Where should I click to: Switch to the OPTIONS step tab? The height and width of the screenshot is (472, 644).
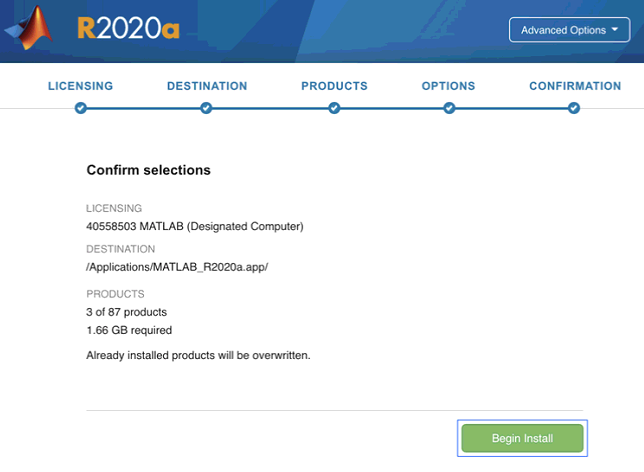point(448,86)
